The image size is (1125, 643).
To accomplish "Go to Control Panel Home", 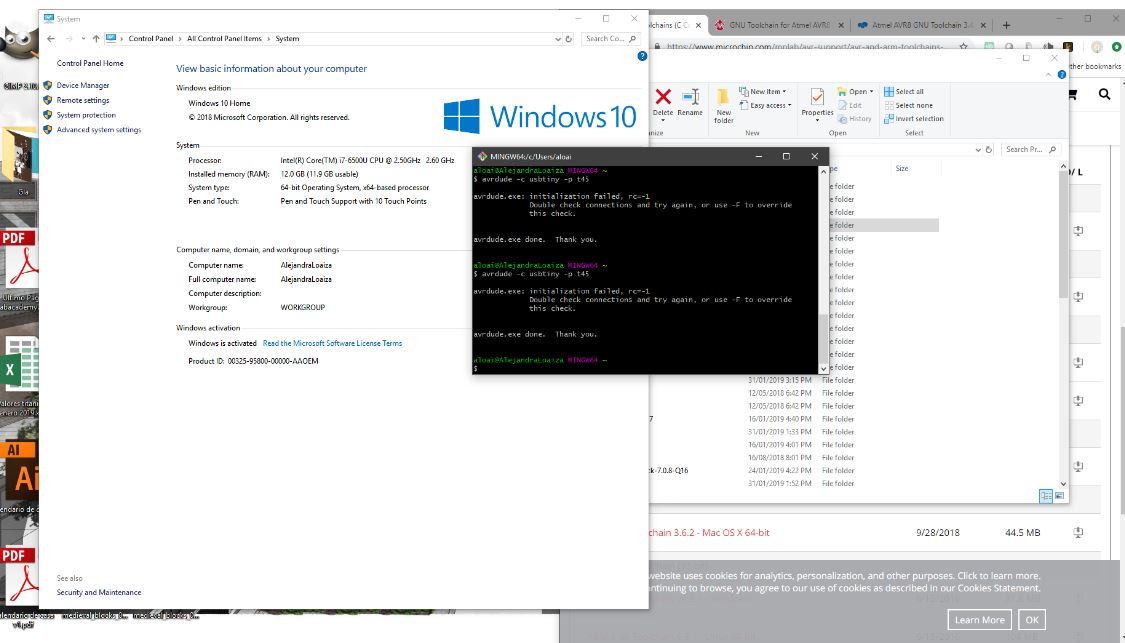I will [x=90, y=63].
